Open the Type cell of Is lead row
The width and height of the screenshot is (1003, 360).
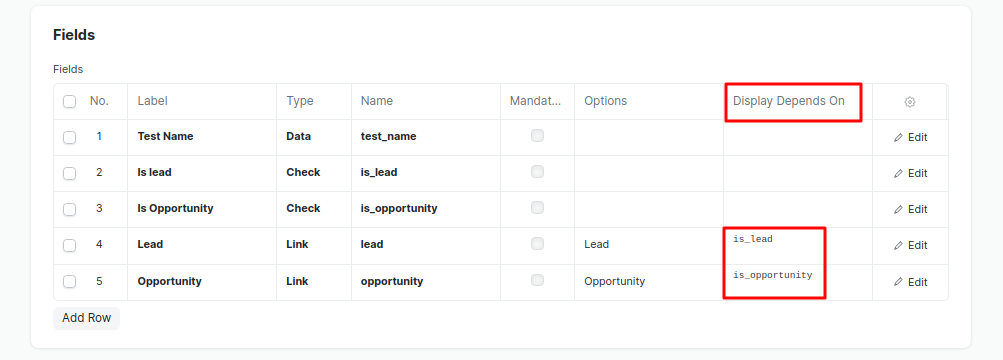pos(313,173)
